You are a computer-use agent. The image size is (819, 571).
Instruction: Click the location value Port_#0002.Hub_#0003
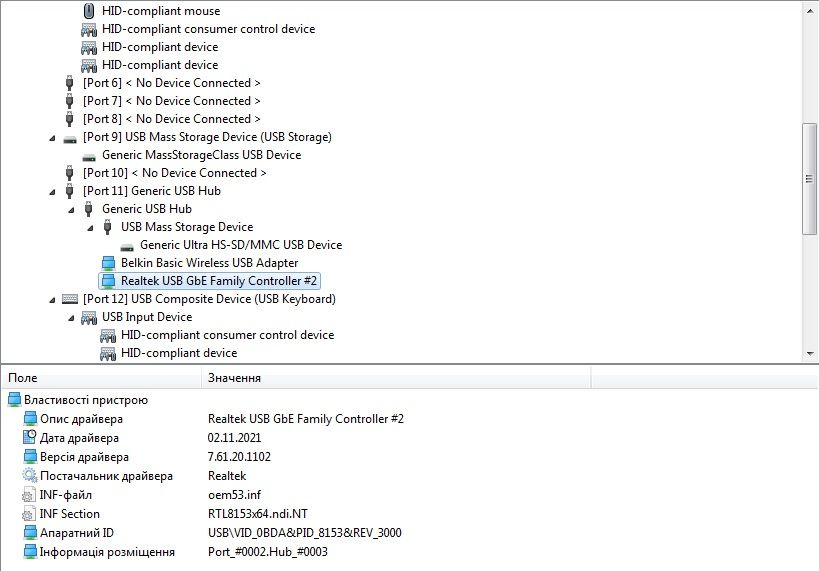click(267, 552)
